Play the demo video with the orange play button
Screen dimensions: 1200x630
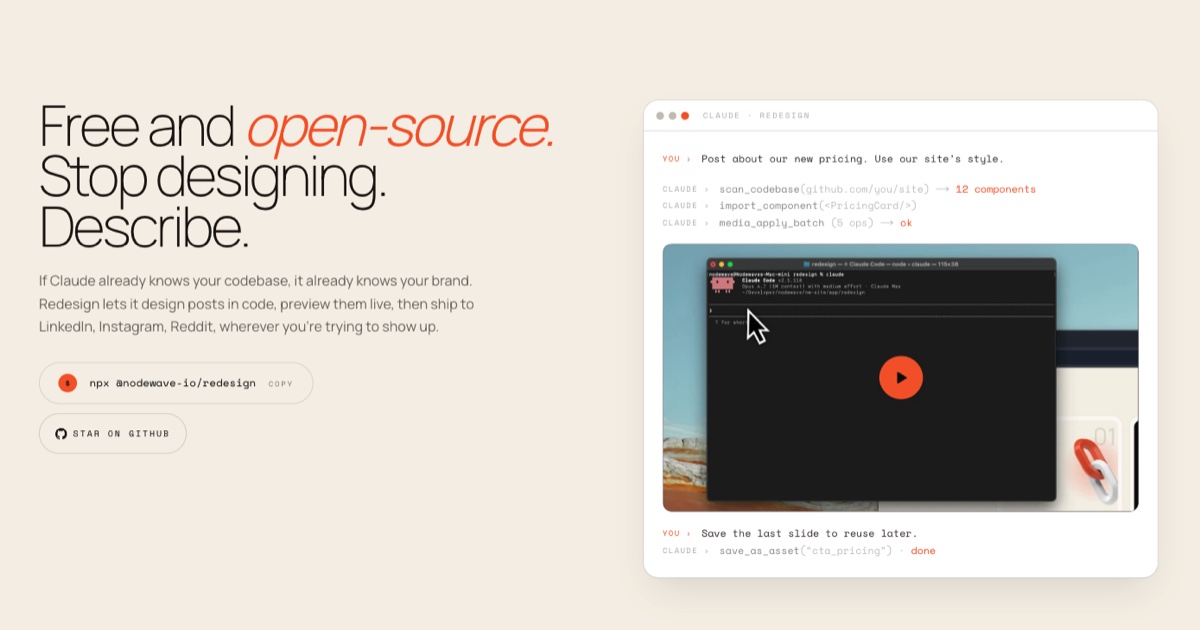[x=900, y=377]
